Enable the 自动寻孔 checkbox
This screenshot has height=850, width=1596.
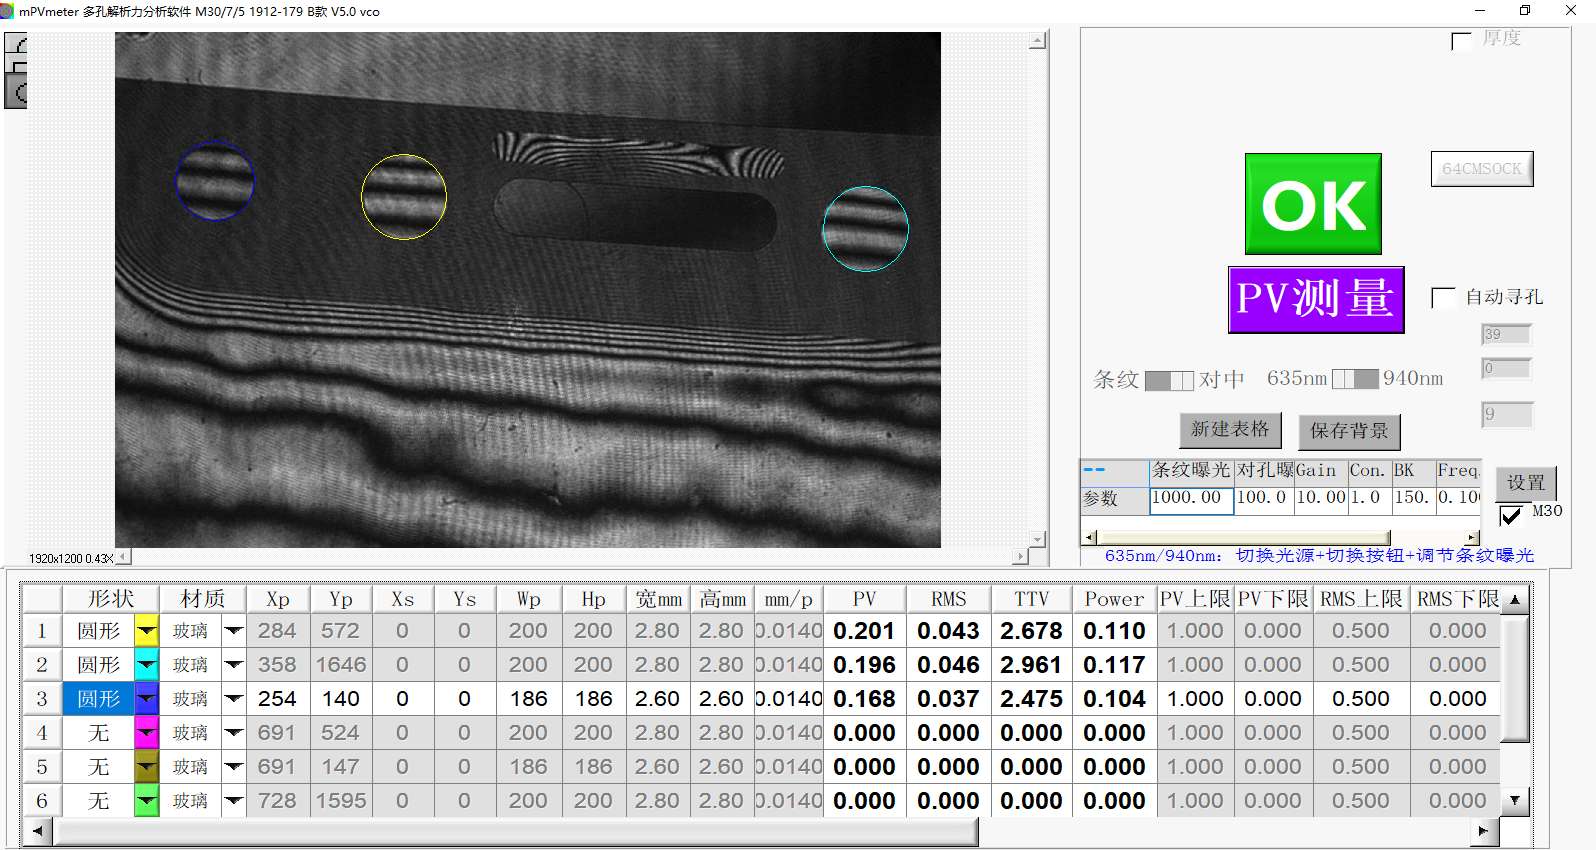tap(1443, 298)
